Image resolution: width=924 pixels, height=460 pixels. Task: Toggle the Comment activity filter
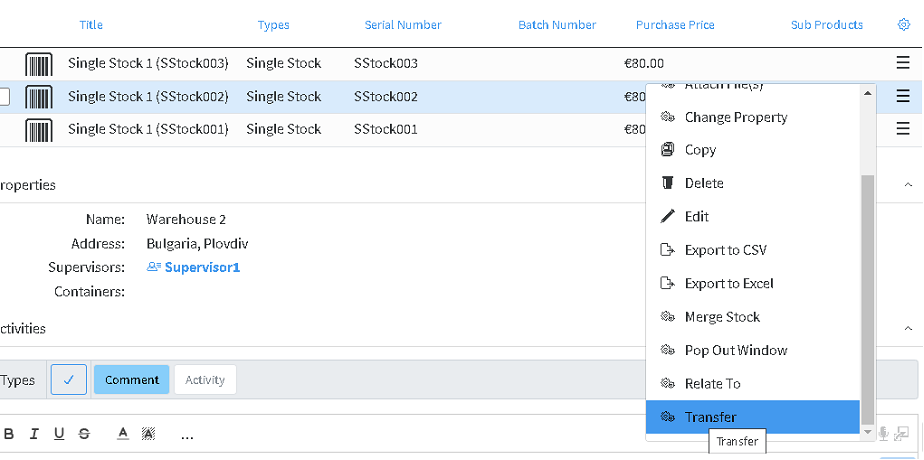point(132,380)
